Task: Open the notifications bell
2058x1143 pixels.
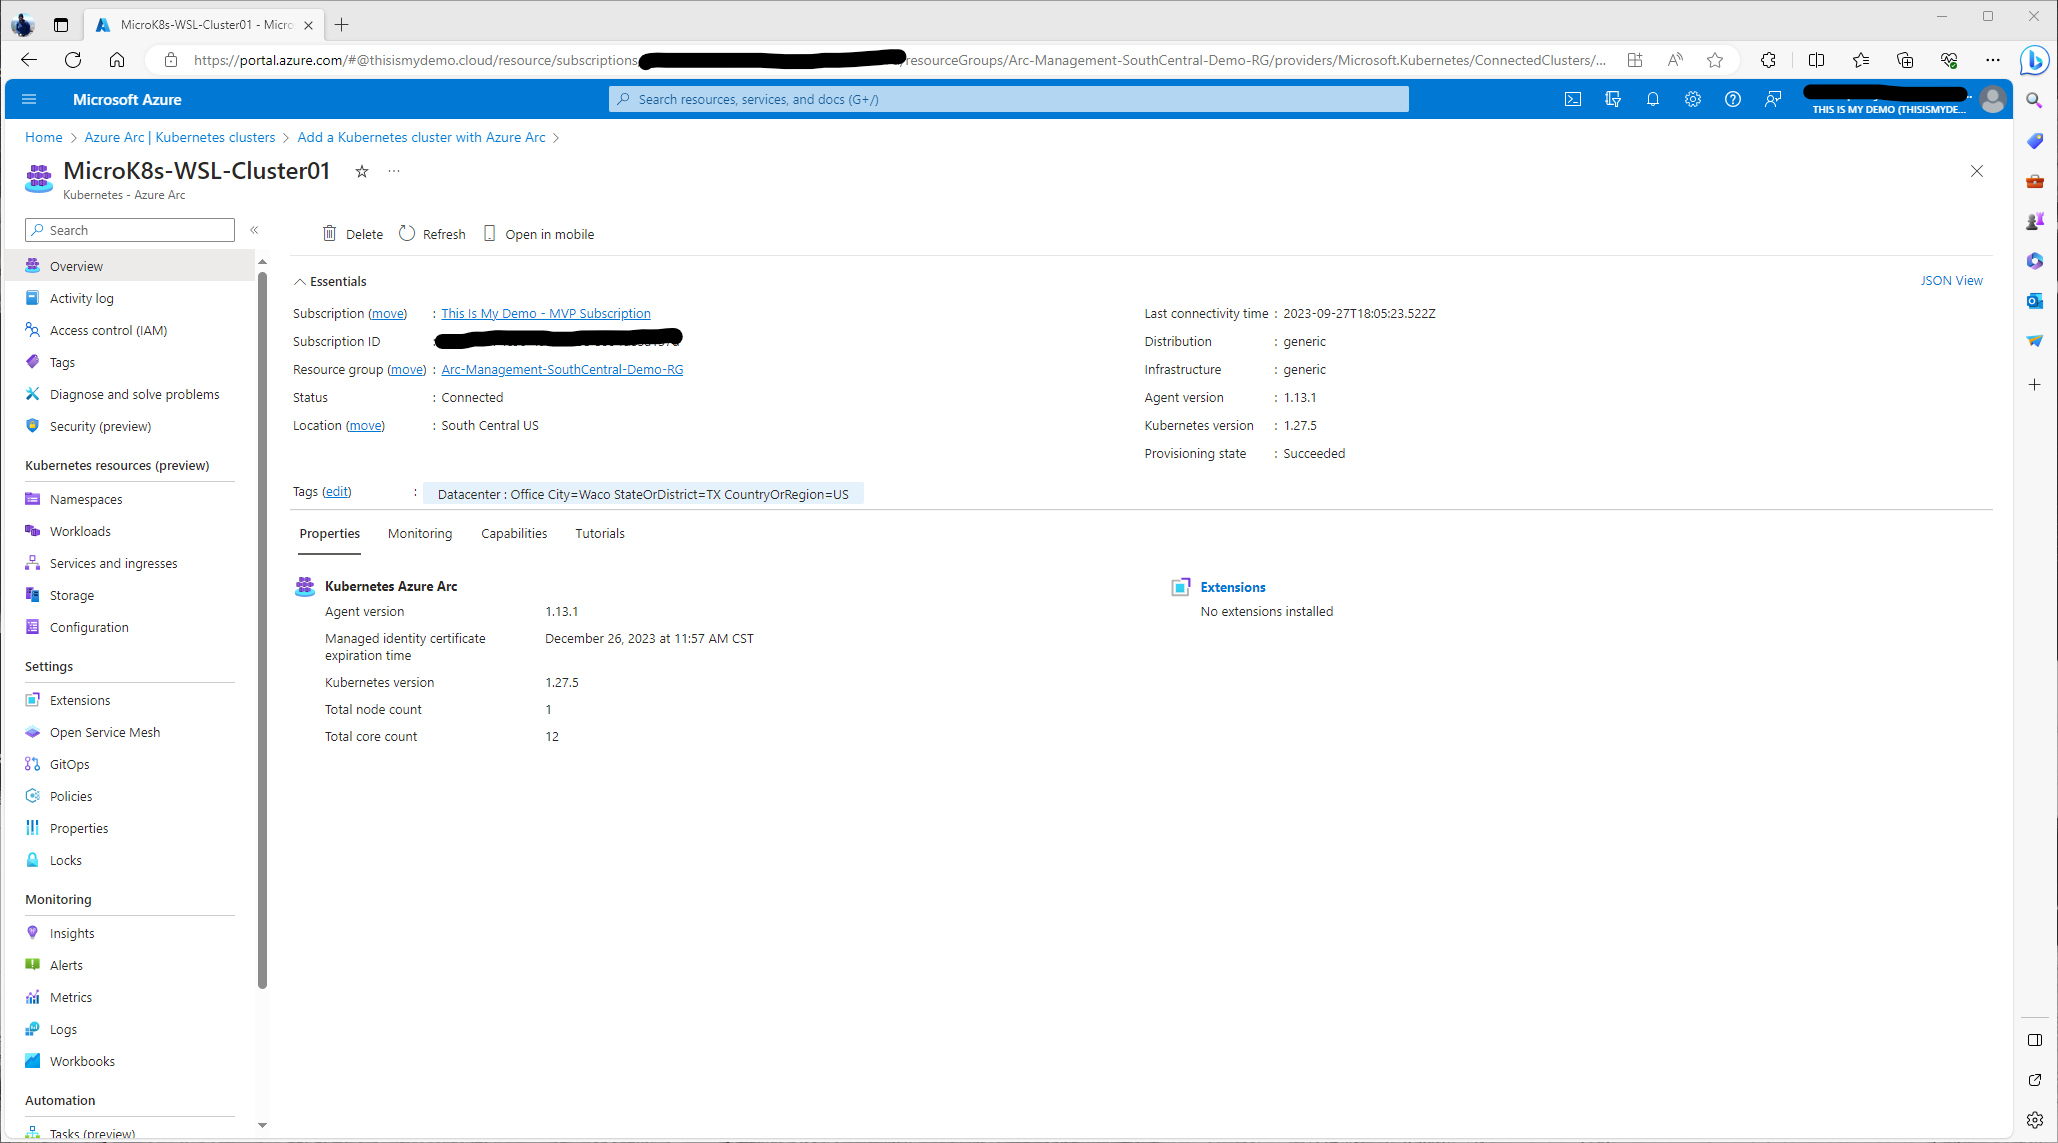Action: click(1653, 99)
